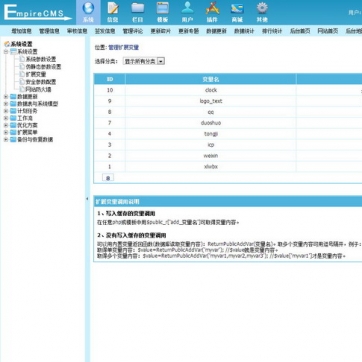Image resolution: width=362 pixels, height=362 pixels.
Task: Click the clock variable name cell
Action: (x=211, y=90)
